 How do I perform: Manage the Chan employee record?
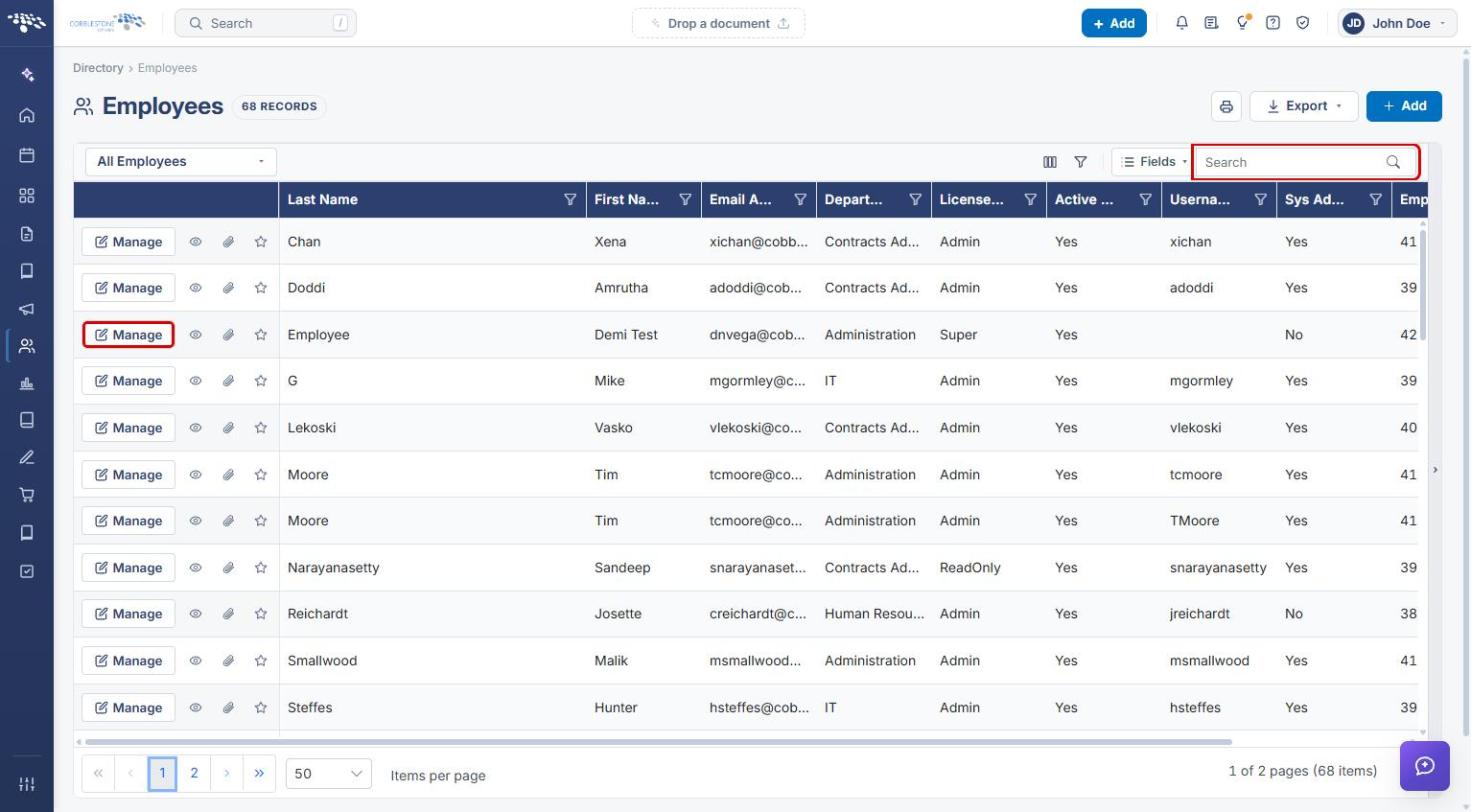pos(128,242)
